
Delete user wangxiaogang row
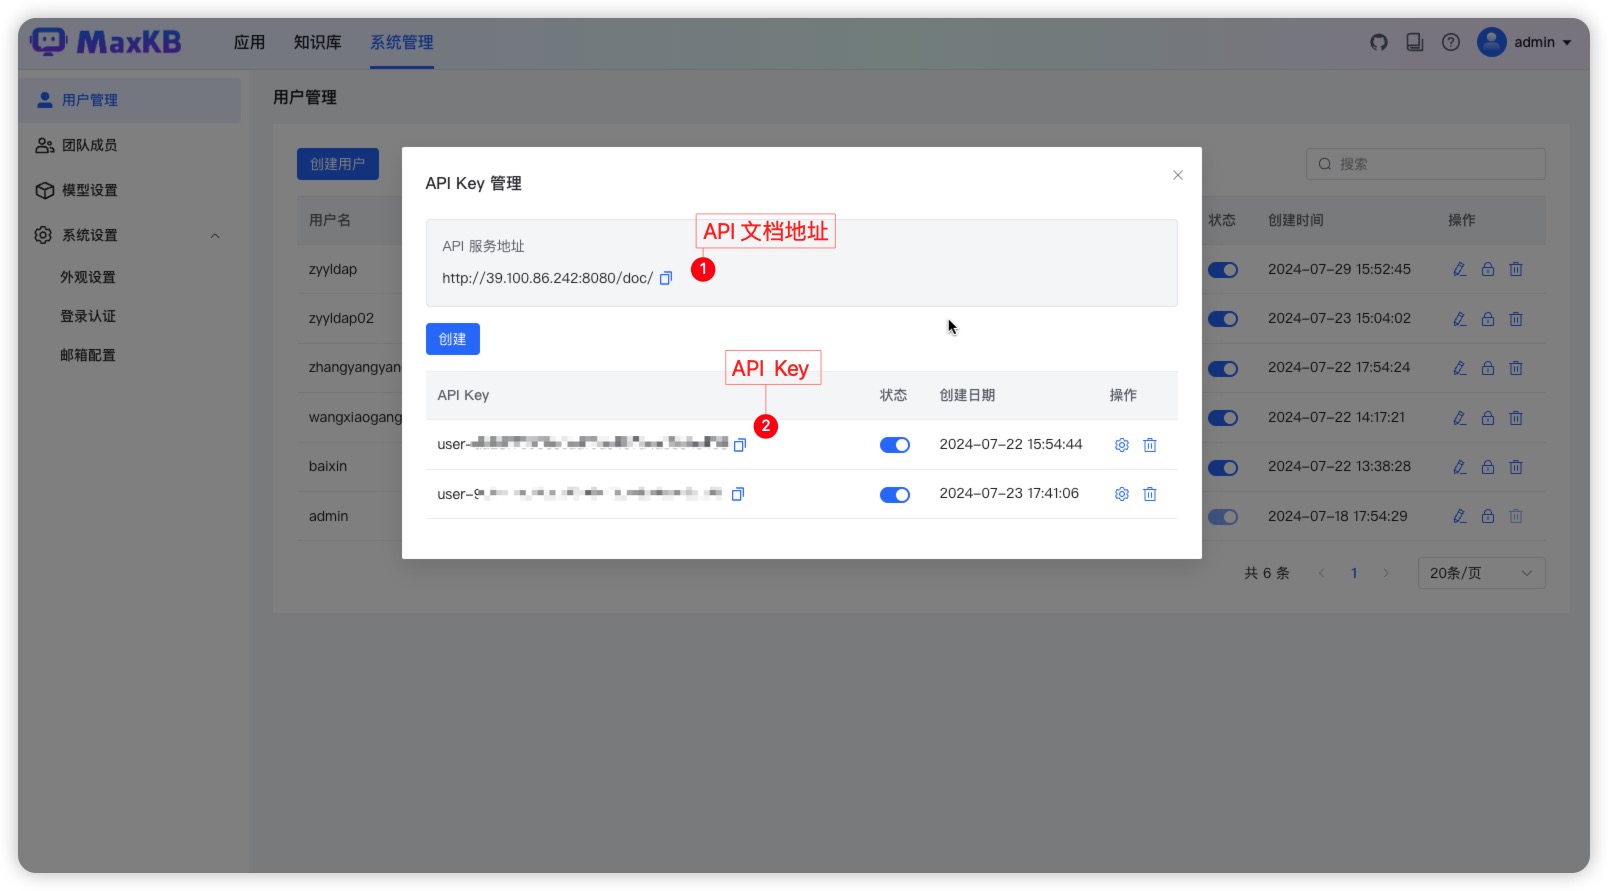[1516, 418]
